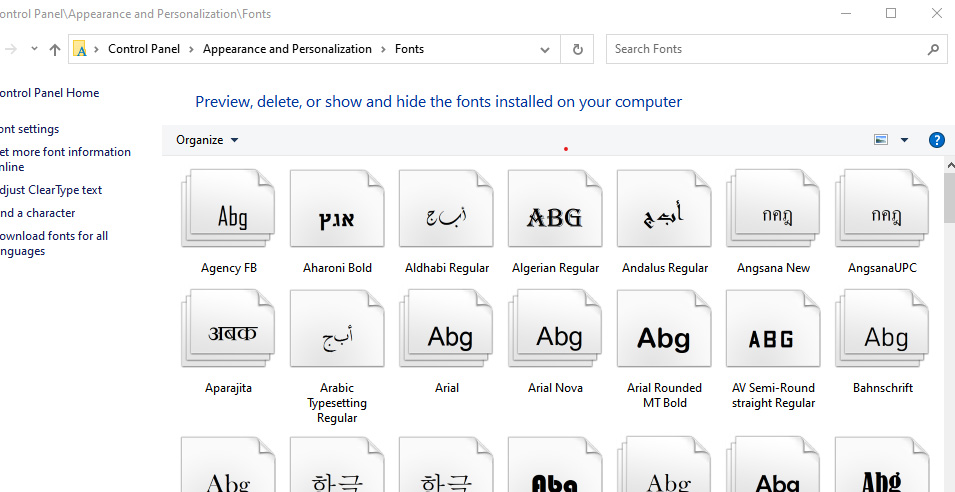Click the 'Algerian Regular' name label

[x=555, y=268]
